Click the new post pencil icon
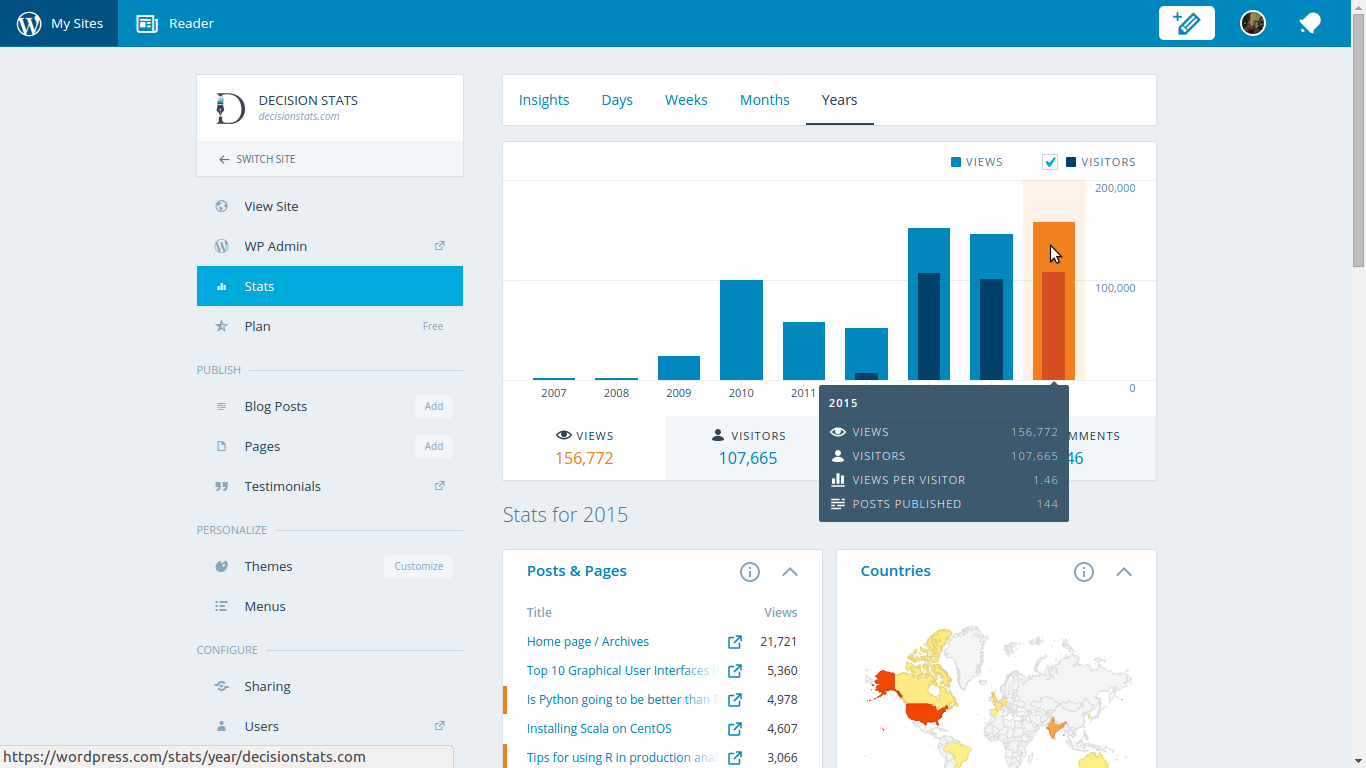The image size is (1366, 768). point(1186,23)
